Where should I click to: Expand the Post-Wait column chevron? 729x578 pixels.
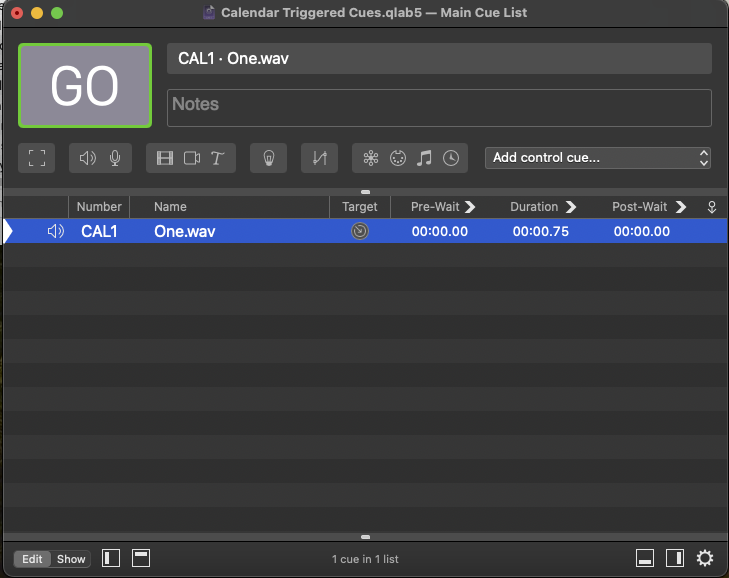[681, 207]
